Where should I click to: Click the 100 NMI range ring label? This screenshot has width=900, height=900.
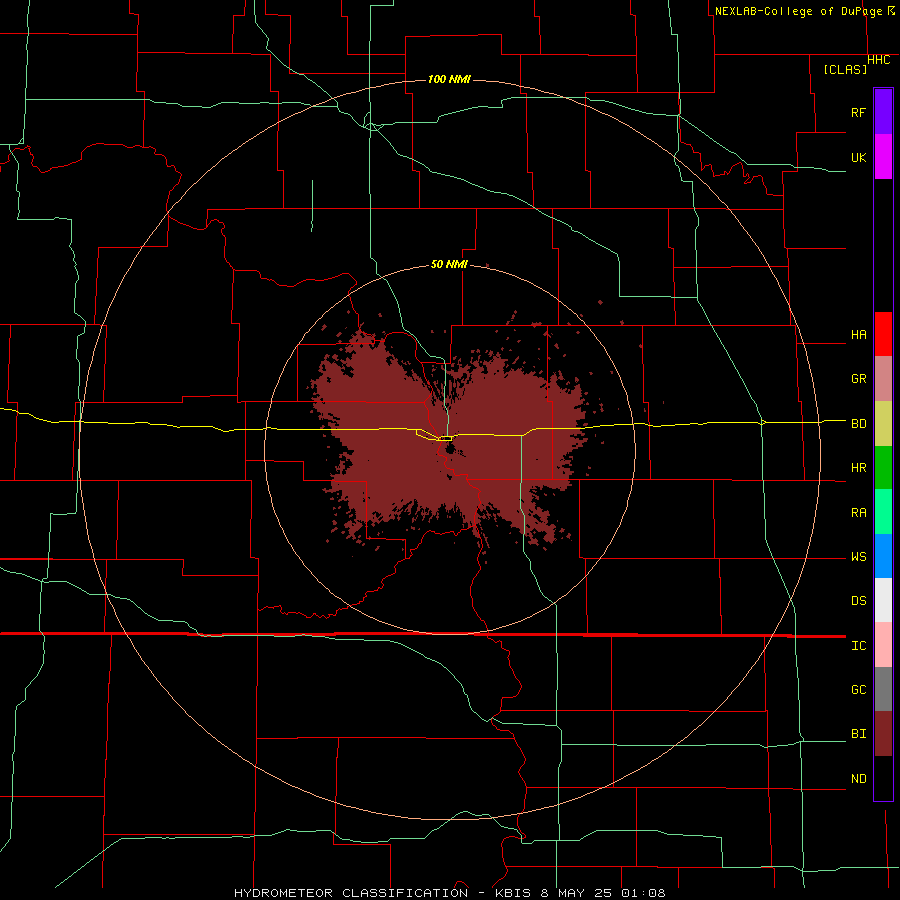(x=449, y=79)
